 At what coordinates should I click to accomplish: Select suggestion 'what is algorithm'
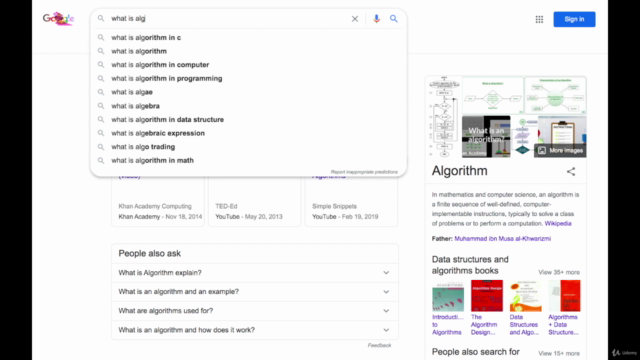click(x=249, y=51)
